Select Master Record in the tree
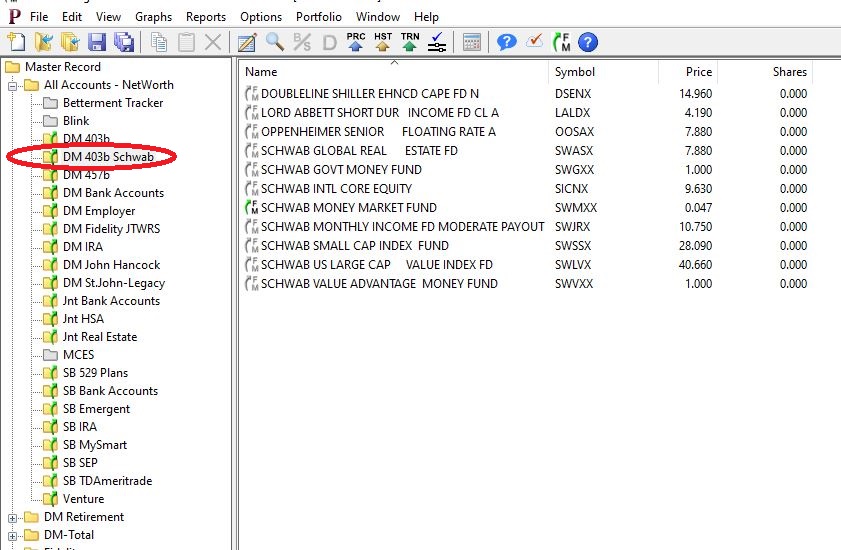Image resolution: width=841 pixels, height=550 pixels. 63,67
